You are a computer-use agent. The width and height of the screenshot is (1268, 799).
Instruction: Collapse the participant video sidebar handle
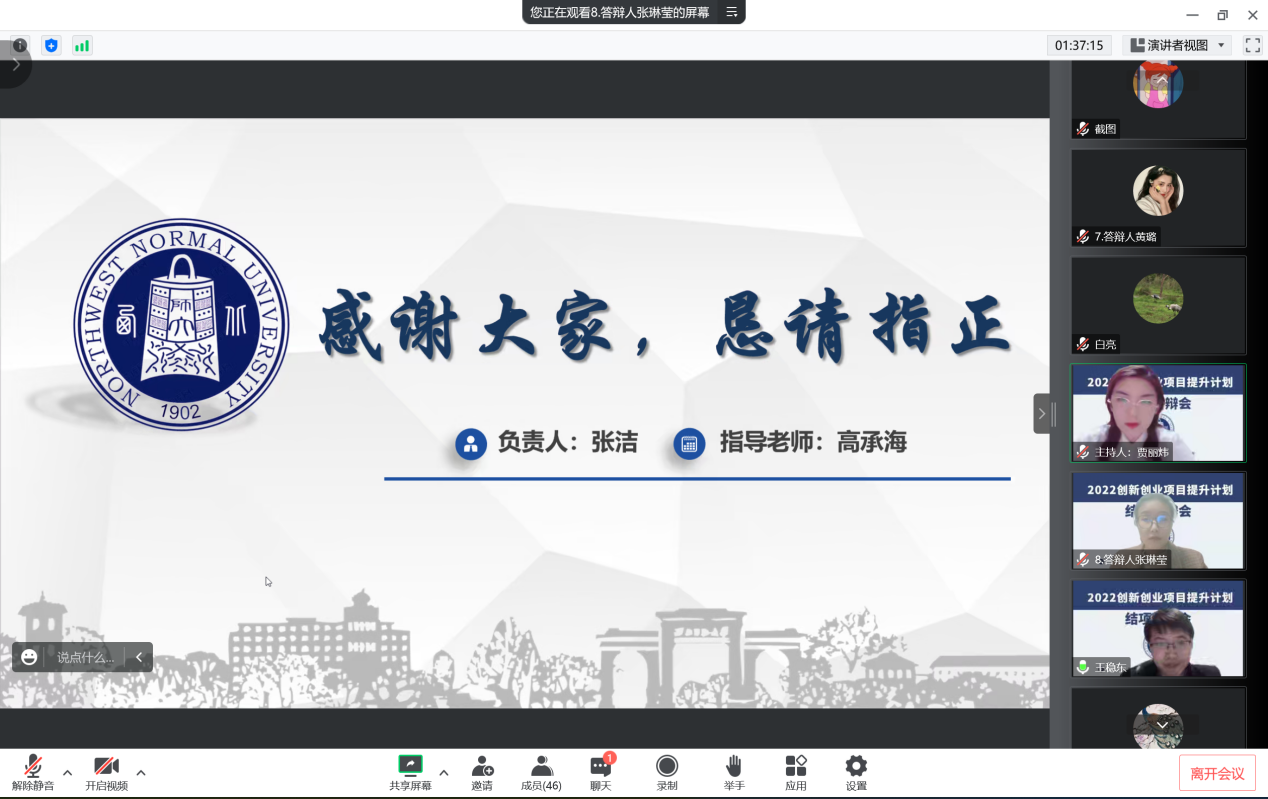coord(1043,413)
